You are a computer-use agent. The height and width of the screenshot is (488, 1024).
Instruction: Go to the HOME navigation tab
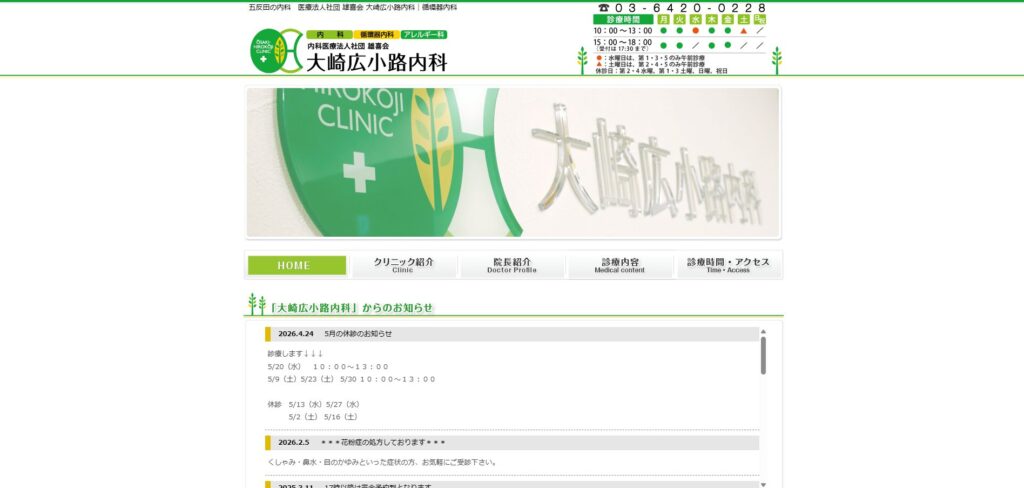point(296,265)
